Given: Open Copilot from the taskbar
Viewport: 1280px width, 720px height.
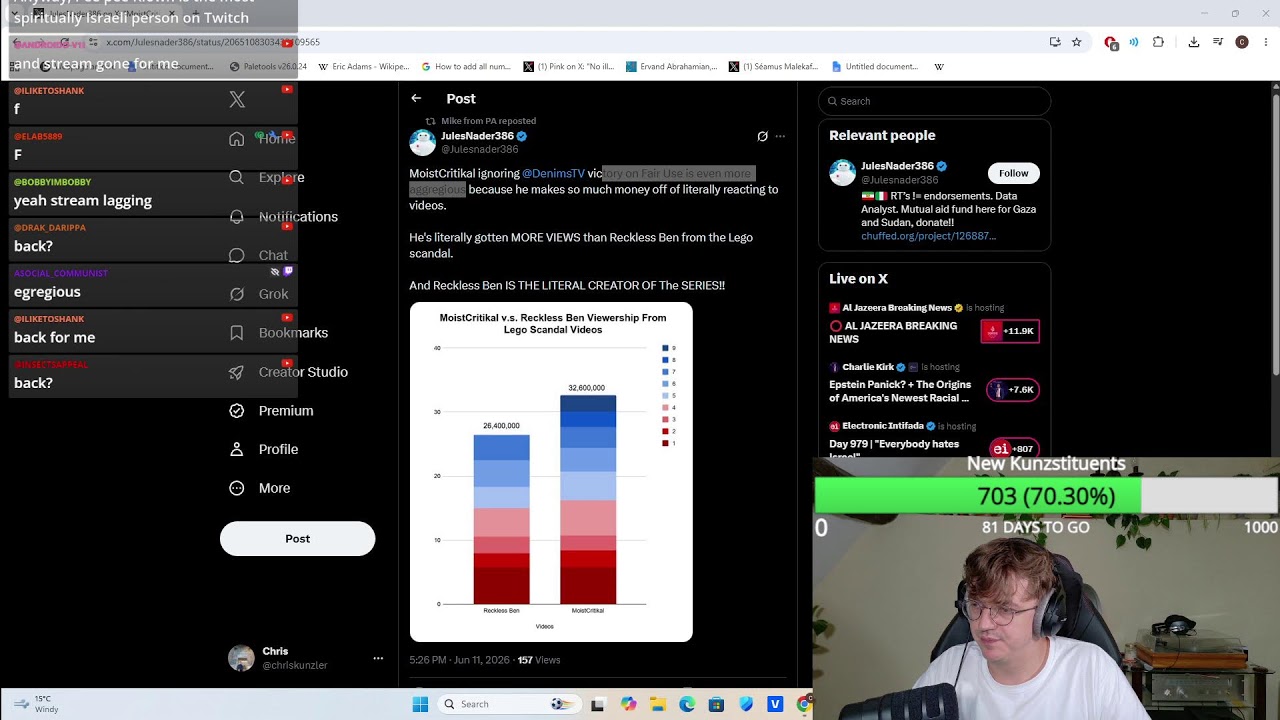Looking at the screenshot, I should (628, 704).
